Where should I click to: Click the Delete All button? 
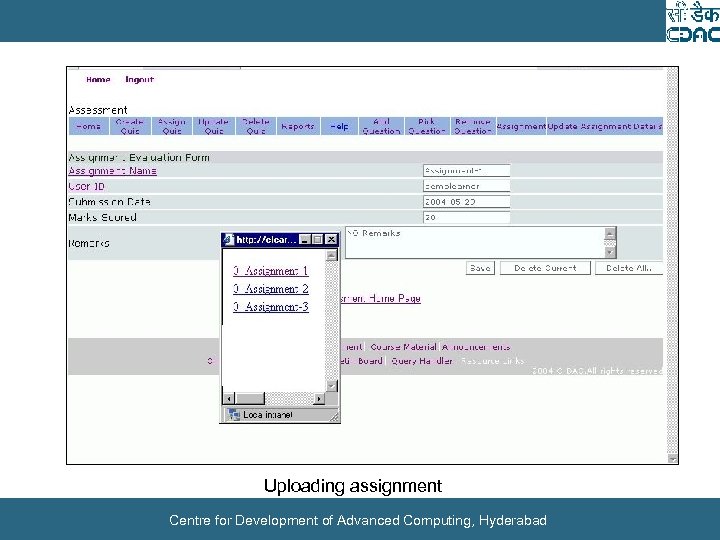629,268
